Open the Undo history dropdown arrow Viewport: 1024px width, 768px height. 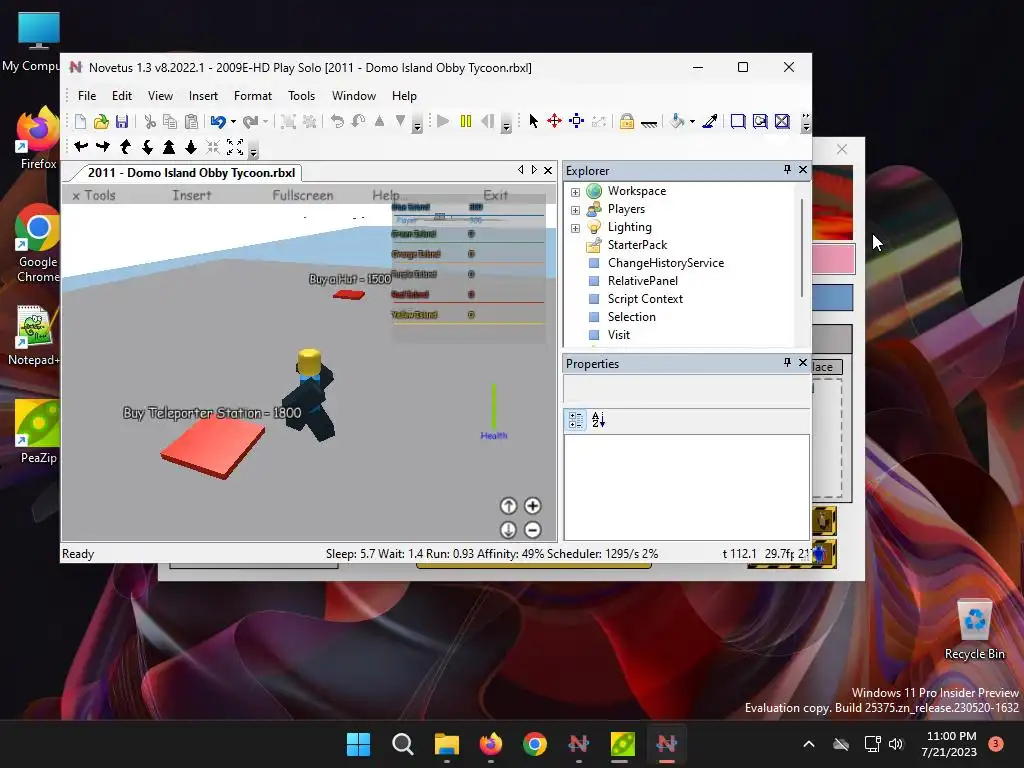click(x=233, y=121)
